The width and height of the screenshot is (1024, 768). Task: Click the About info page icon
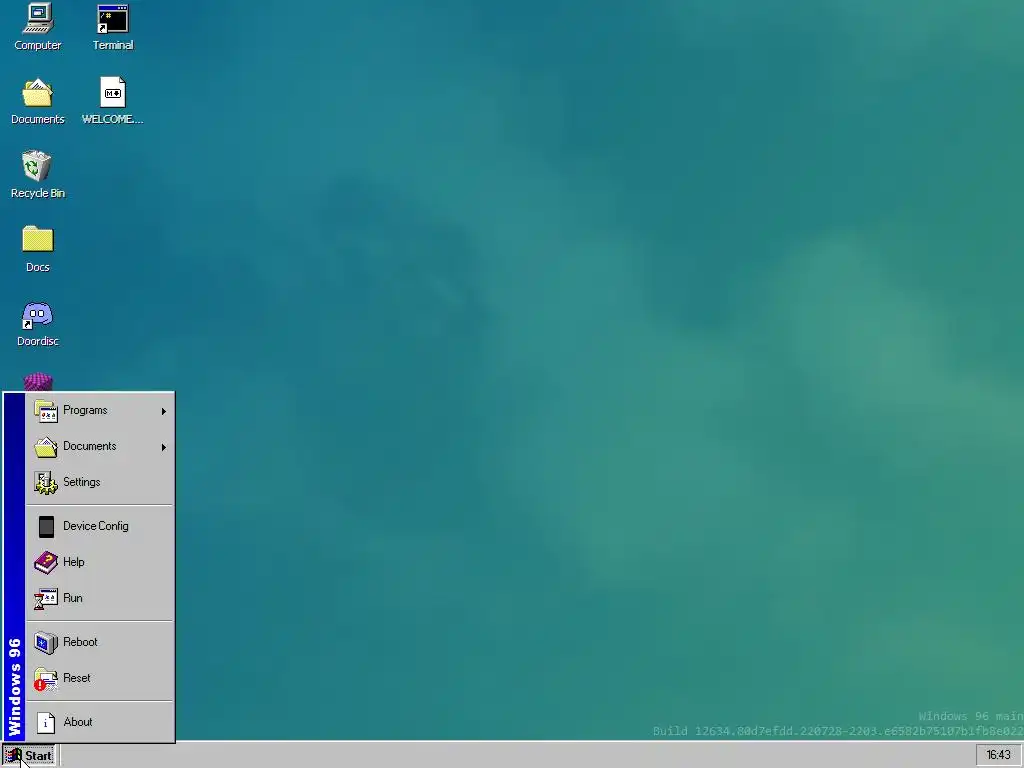[x=46, y=722]
